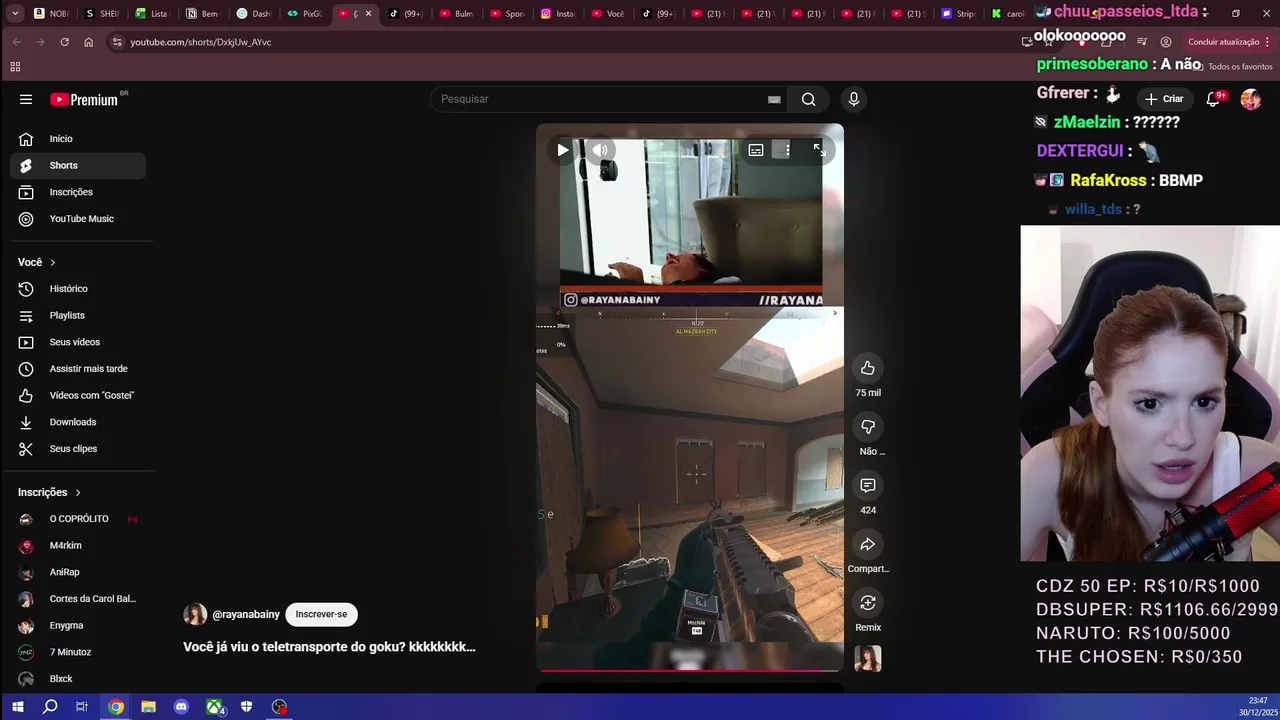This screenshot has height=720, width=1280.
Task: Open Xbox app from the taskbar
Action: pyautogui.click(x=214, y=707)
